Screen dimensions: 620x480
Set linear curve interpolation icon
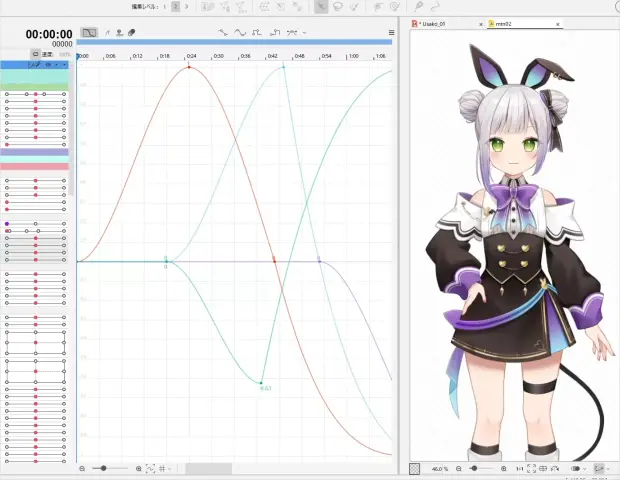click(223, 32)
